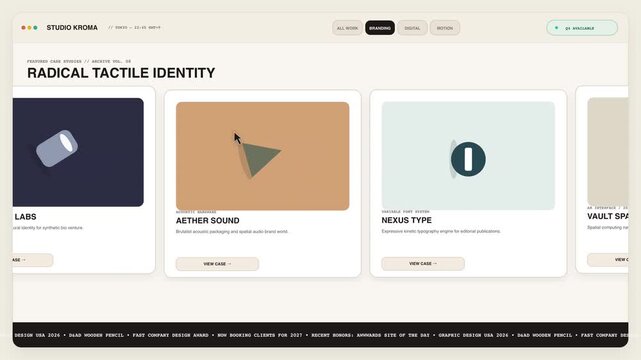Show the Motion work tab
The width and height of the screenshot is (641, 360).
pyautogui.click(x=445, y=28)
